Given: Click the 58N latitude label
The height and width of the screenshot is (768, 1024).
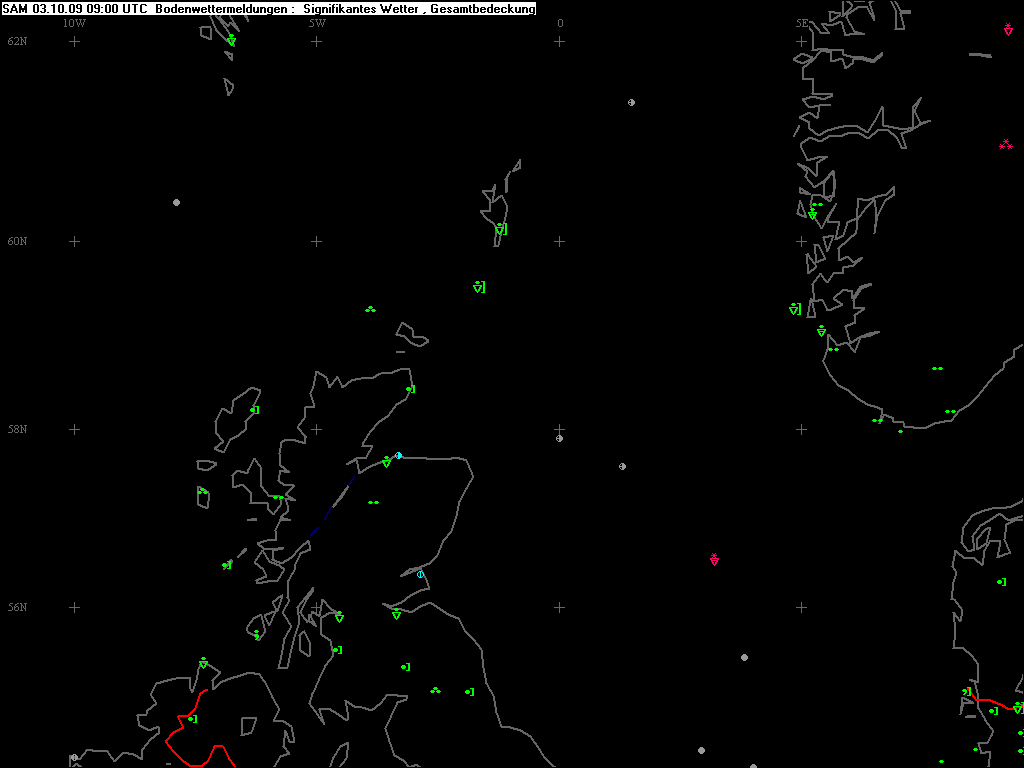Looking at the screenshot, I should (17, 429).
